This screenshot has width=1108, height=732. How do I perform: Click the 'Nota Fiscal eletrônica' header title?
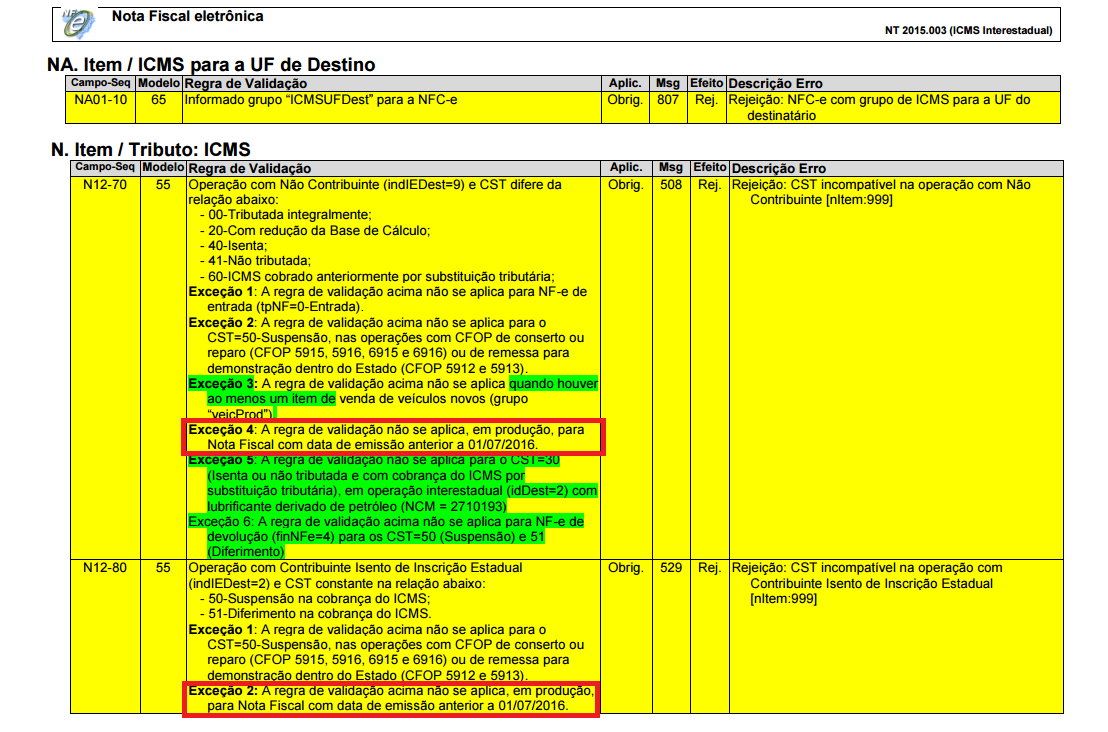188,17
